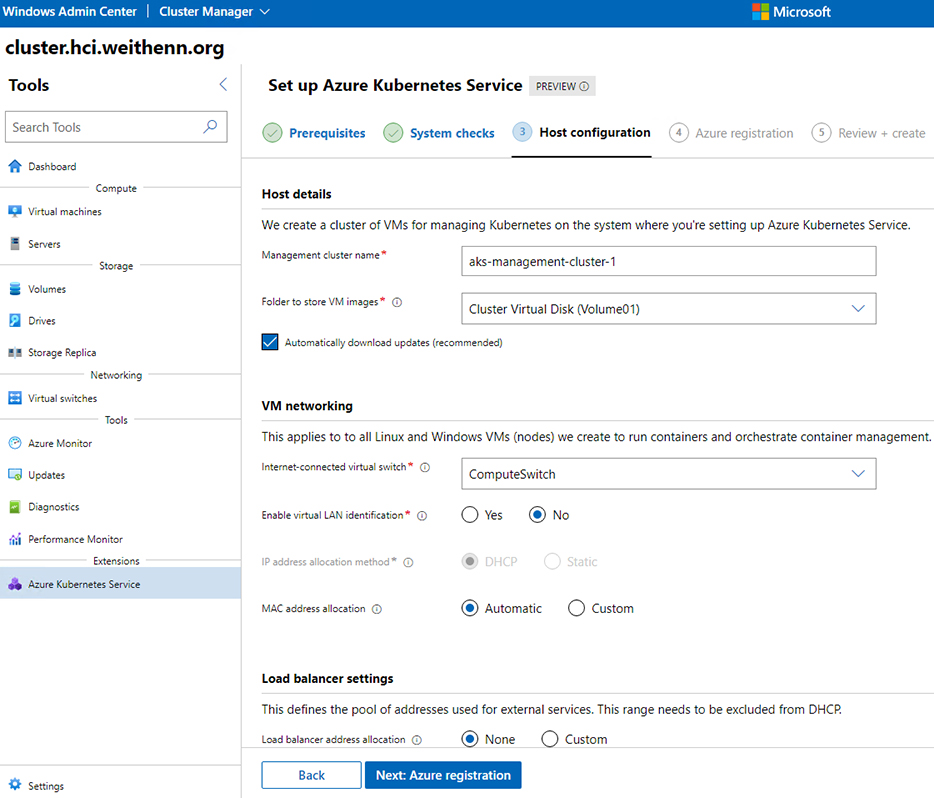Viewport: 934px width, 798px height.
Task: Click the PREVIEW badge label
Action: pyautogui.click(x=562, y=86)
